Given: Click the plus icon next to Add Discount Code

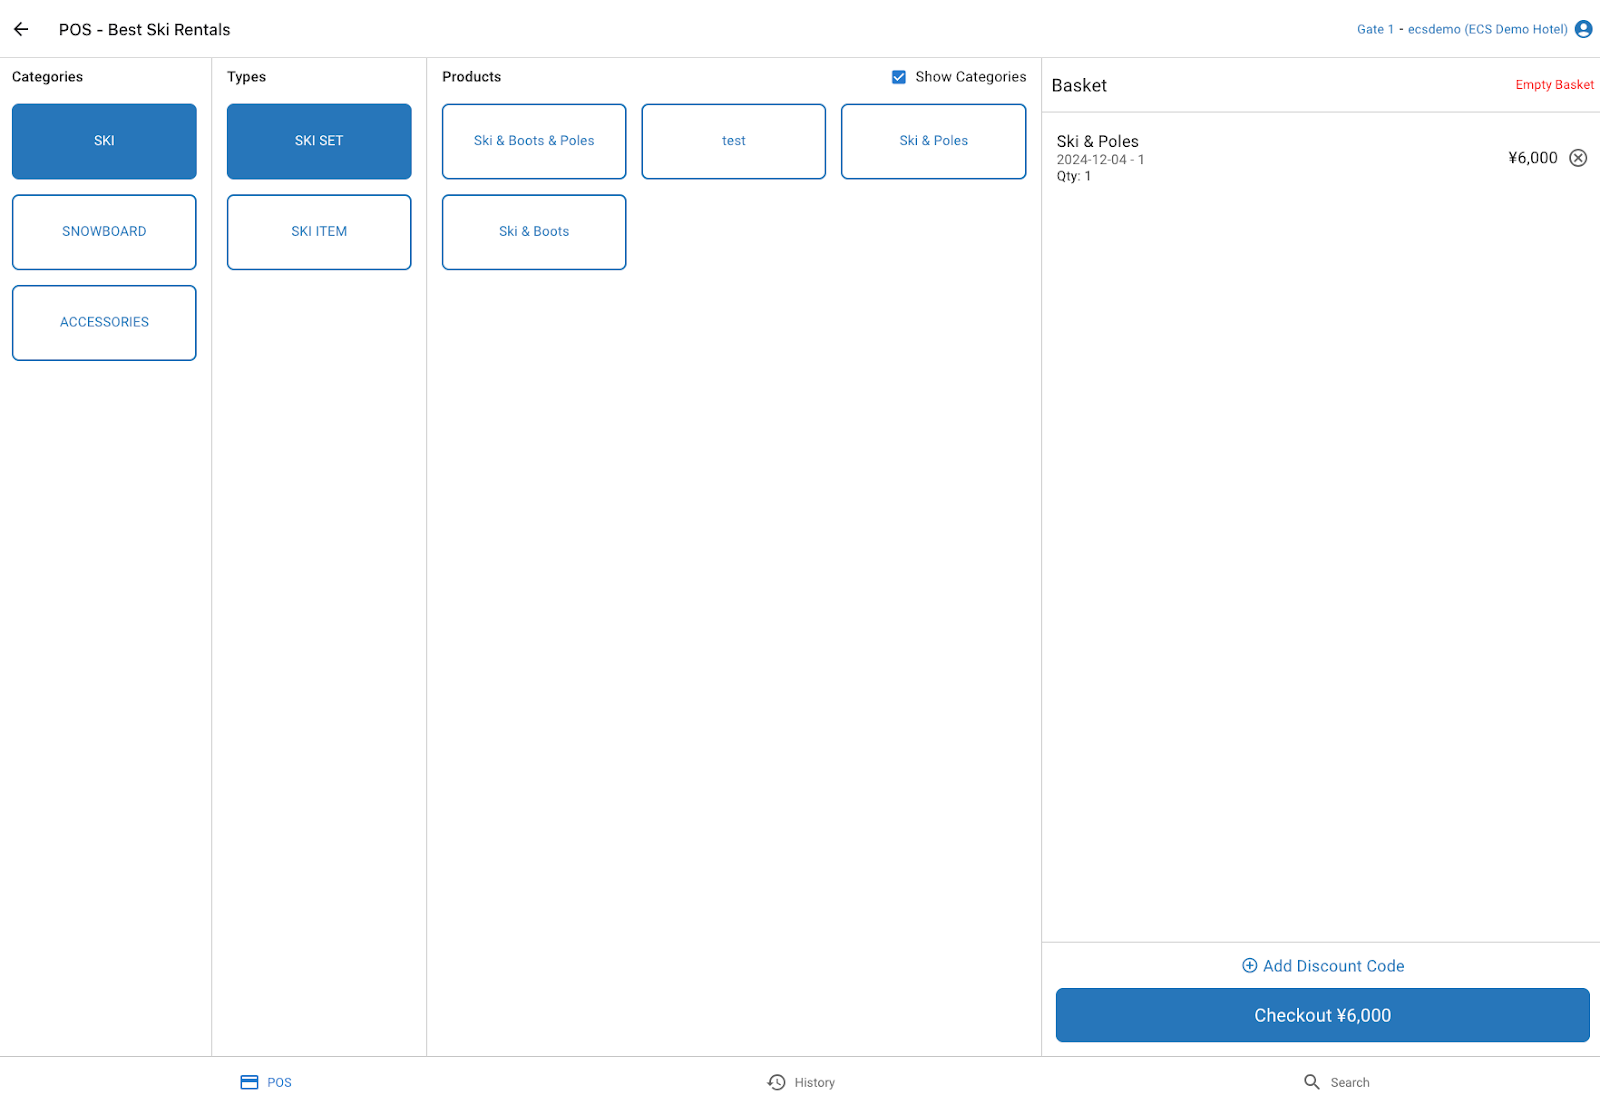Looking at the screenshot, I should click(1250, 965).
